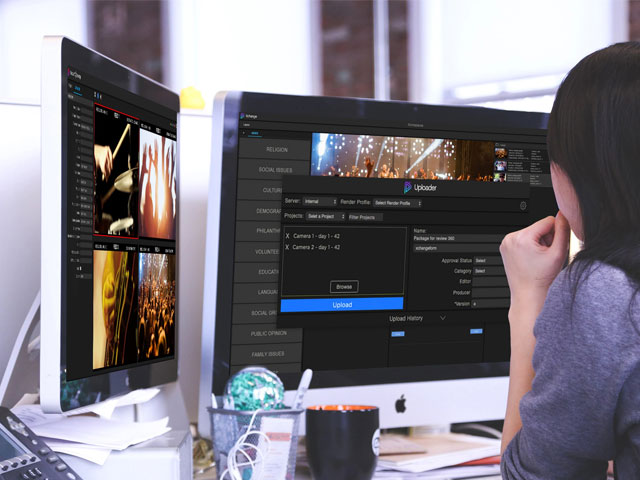The image size is (640, 480).
Task: Click the drummer clip's monitor icon
Action: [x=117, y=115]
